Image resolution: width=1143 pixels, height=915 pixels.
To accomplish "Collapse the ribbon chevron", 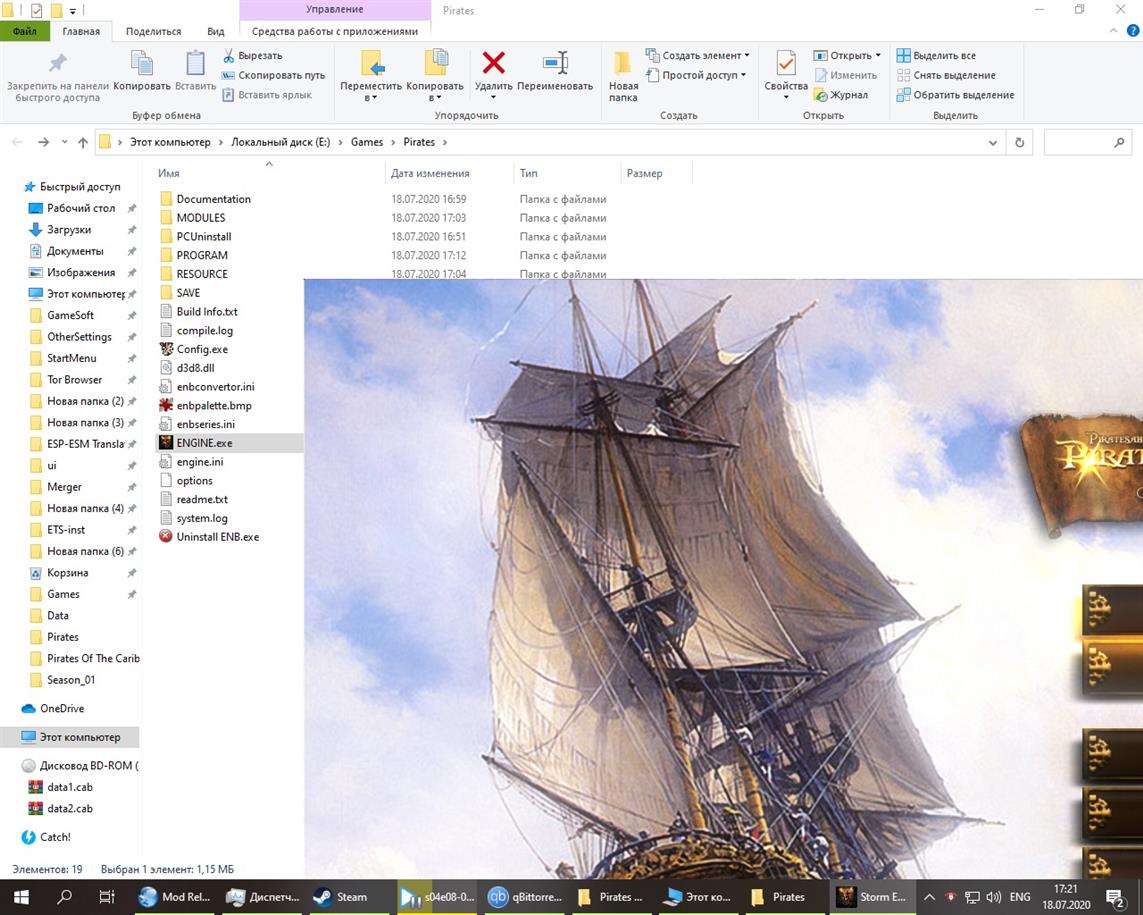I will [1114, 31].
